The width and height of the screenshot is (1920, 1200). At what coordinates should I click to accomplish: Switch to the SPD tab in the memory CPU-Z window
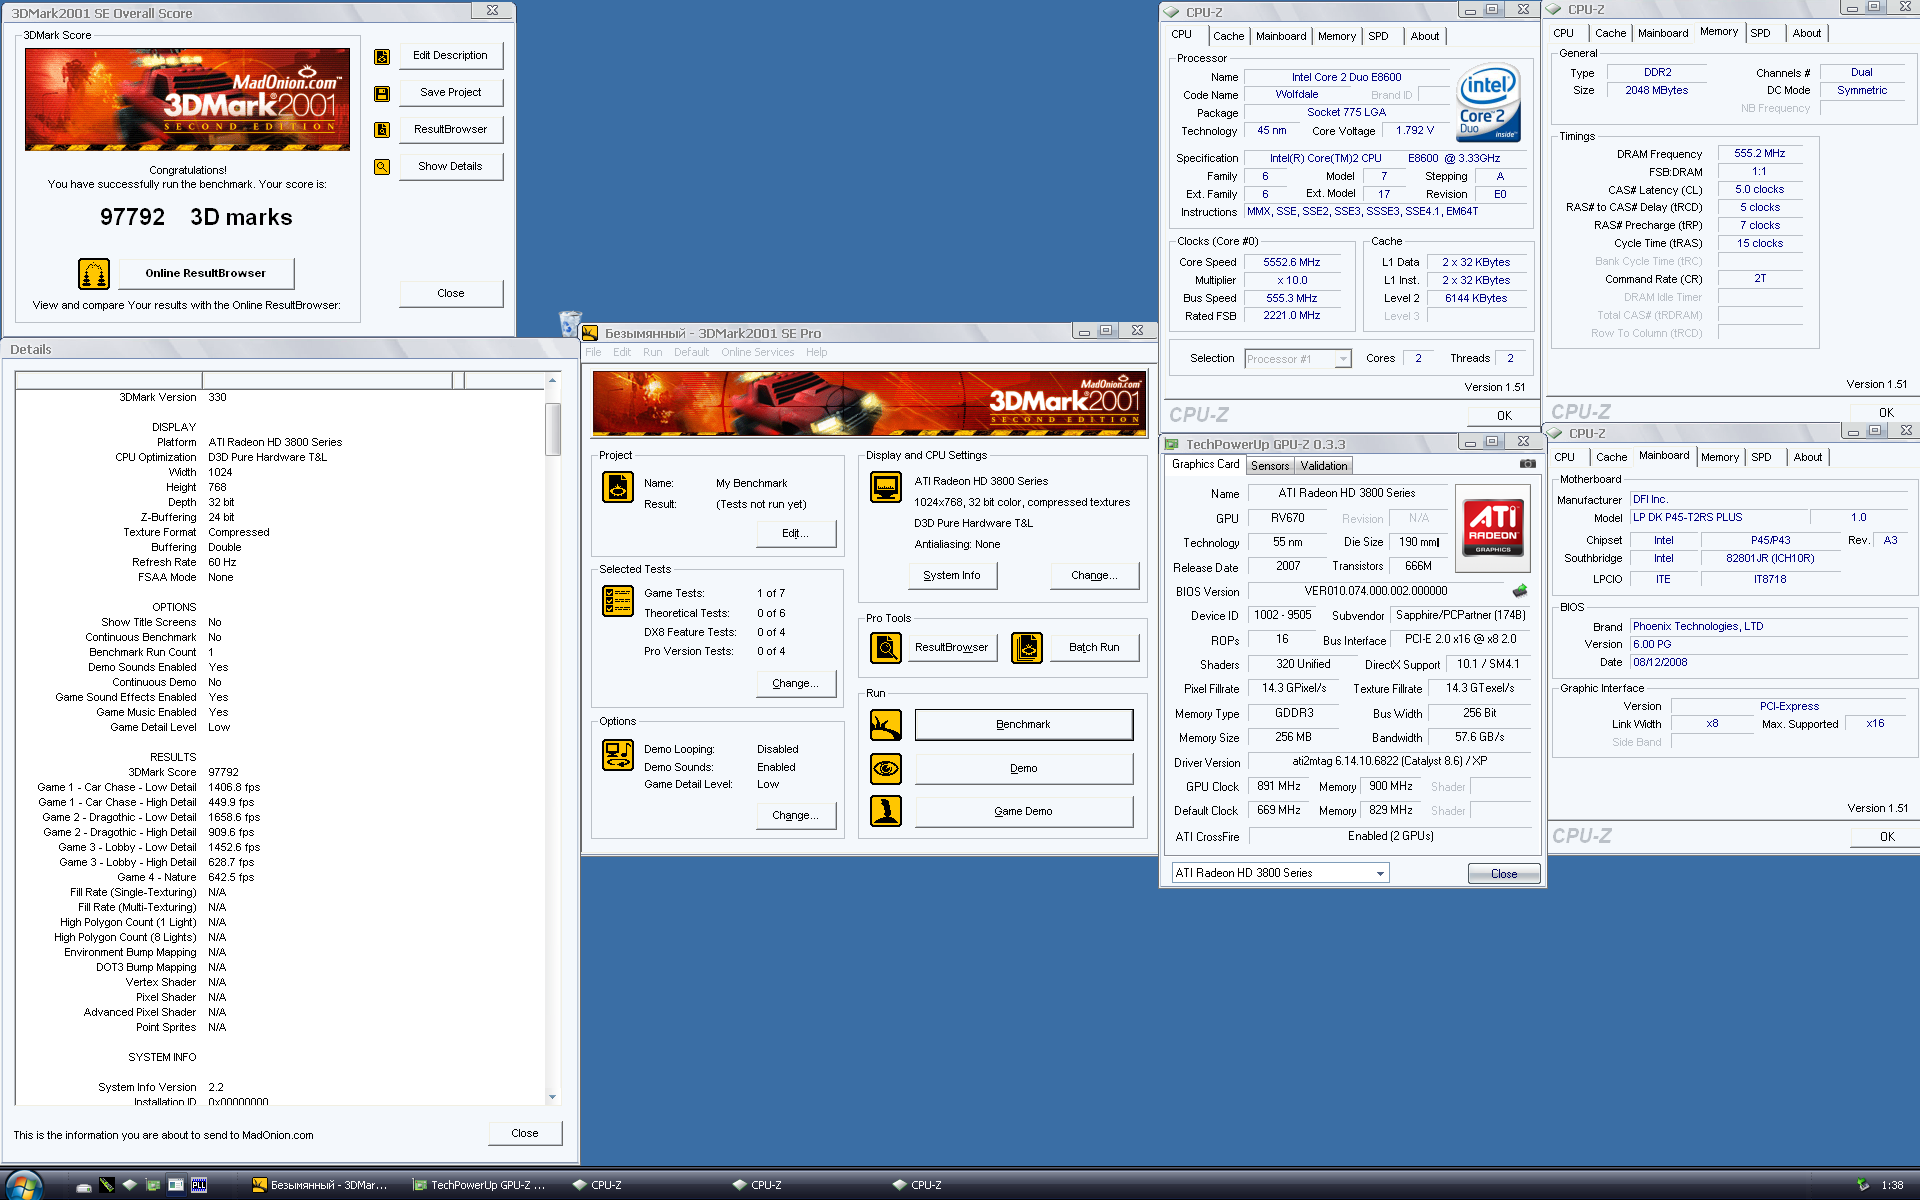[1760, 33]
